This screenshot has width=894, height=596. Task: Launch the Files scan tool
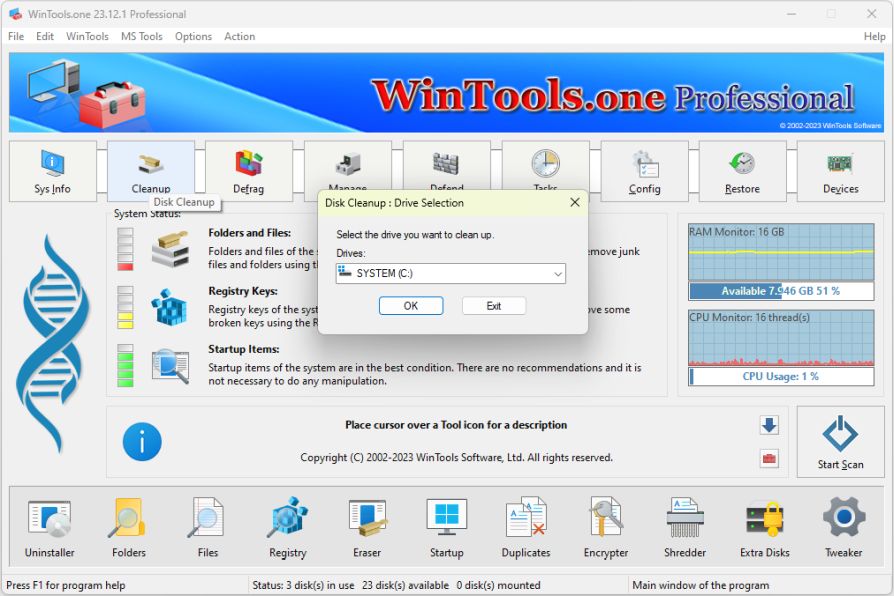coord(208,527)
